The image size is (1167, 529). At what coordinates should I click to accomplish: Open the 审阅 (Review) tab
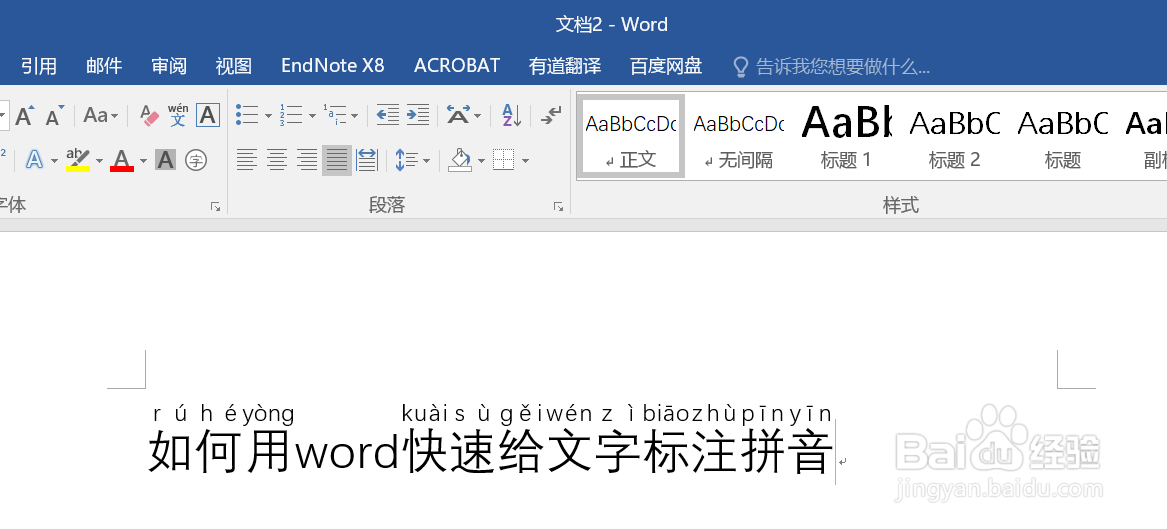tap(169, 66)
